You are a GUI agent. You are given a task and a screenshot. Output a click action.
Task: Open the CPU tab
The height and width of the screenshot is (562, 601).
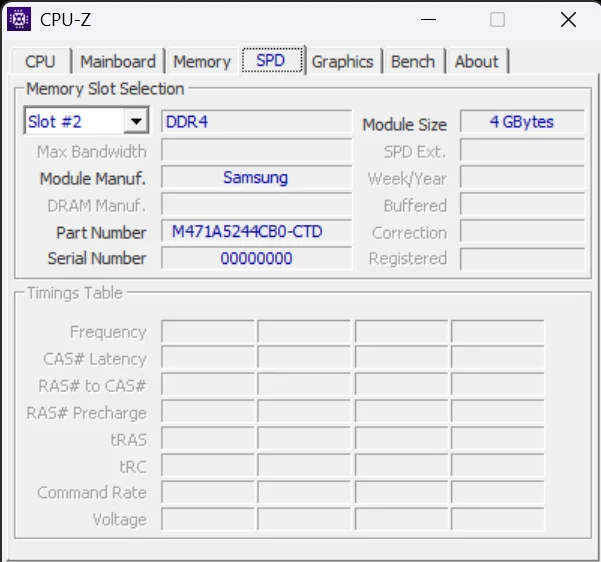(40, 61)
